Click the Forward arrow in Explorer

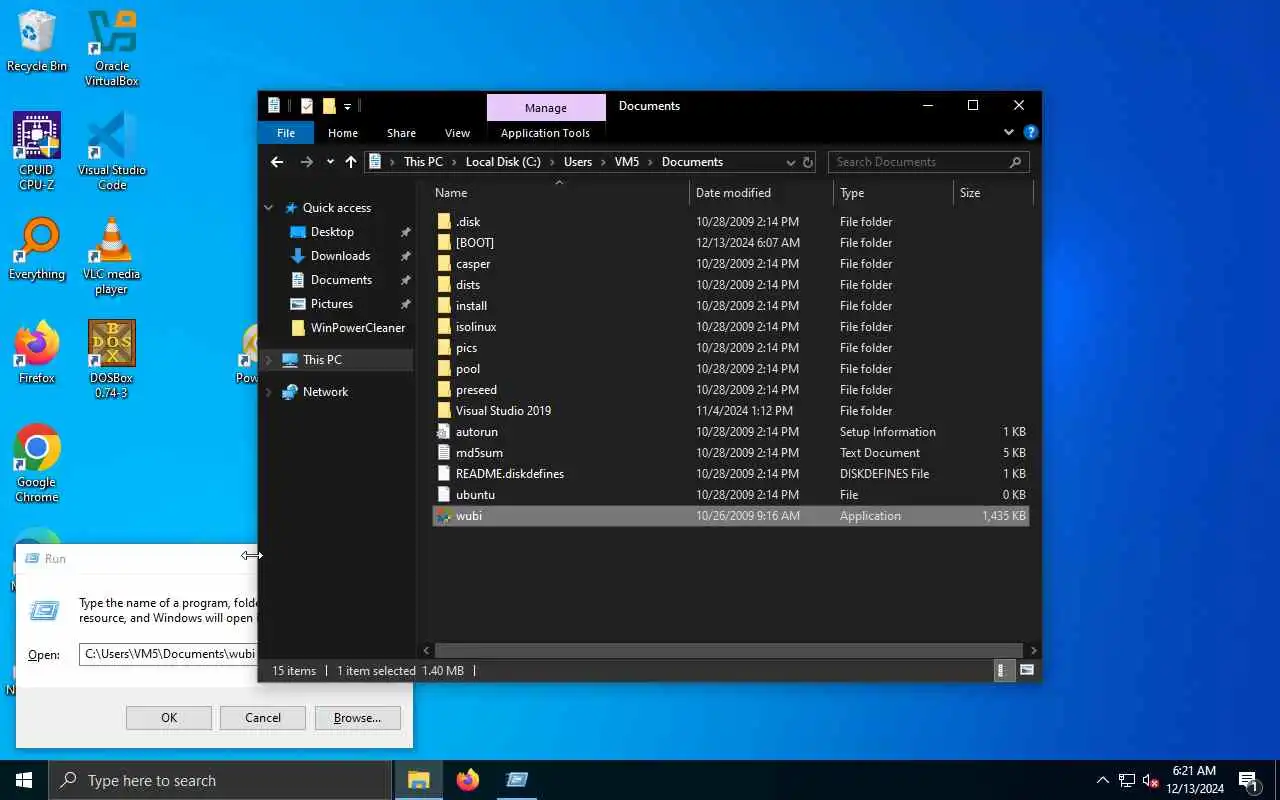pyautogui.click(x=306, y=162)
